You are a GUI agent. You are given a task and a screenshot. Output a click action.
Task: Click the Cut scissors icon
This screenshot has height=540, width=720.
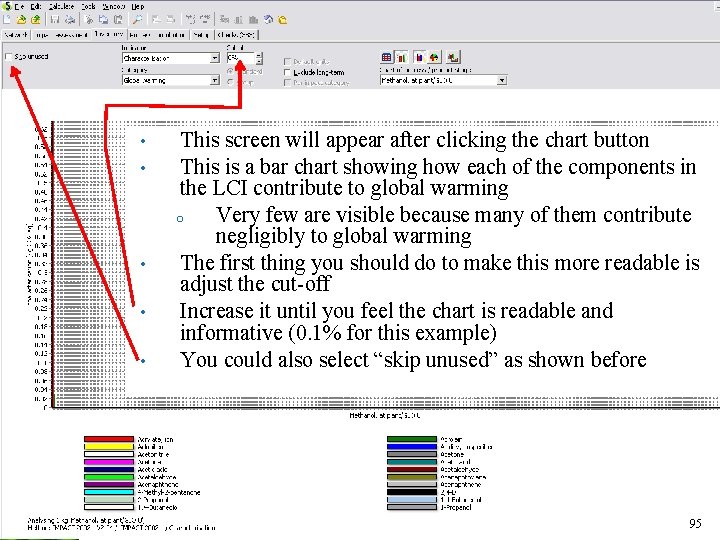click(90, 20)
